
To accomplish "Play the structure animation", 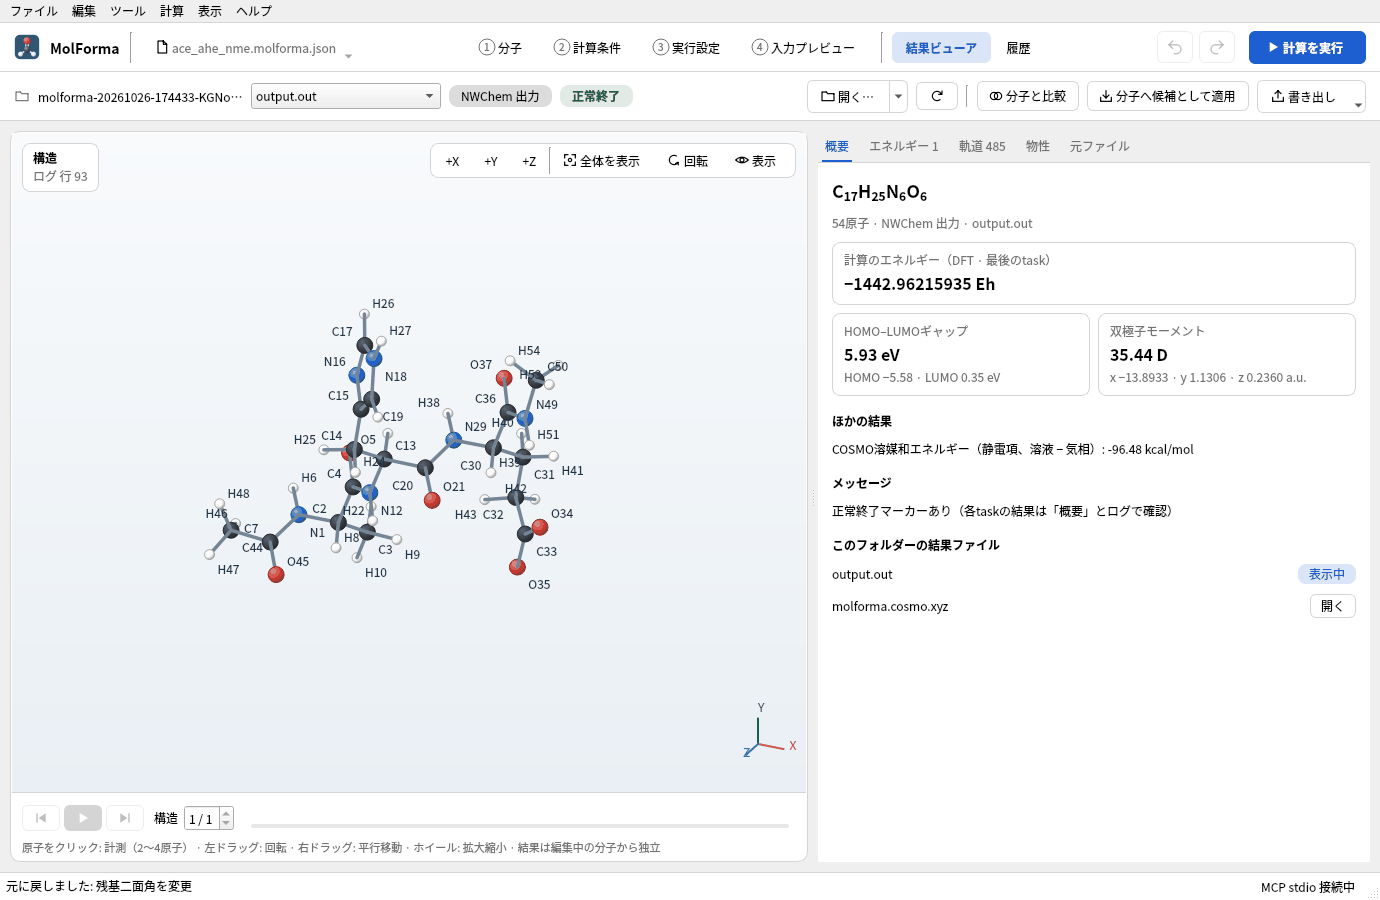I will 83,818.
